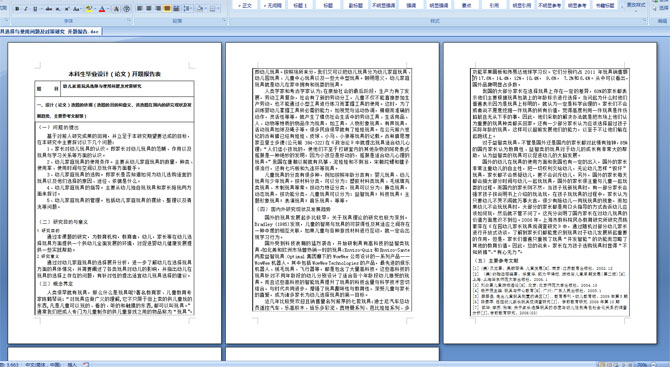Image resolution: width=670 pixels, height=367 pixels.
Task: Align text to the left
Action: pyautogui.click(x=139, y=9)
